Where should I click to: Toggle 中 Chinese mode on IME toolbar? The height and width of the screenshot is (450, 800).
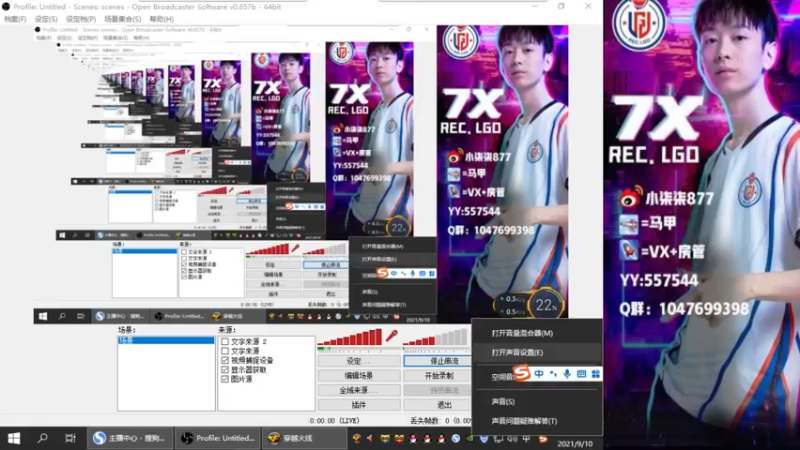pos(539,374)
